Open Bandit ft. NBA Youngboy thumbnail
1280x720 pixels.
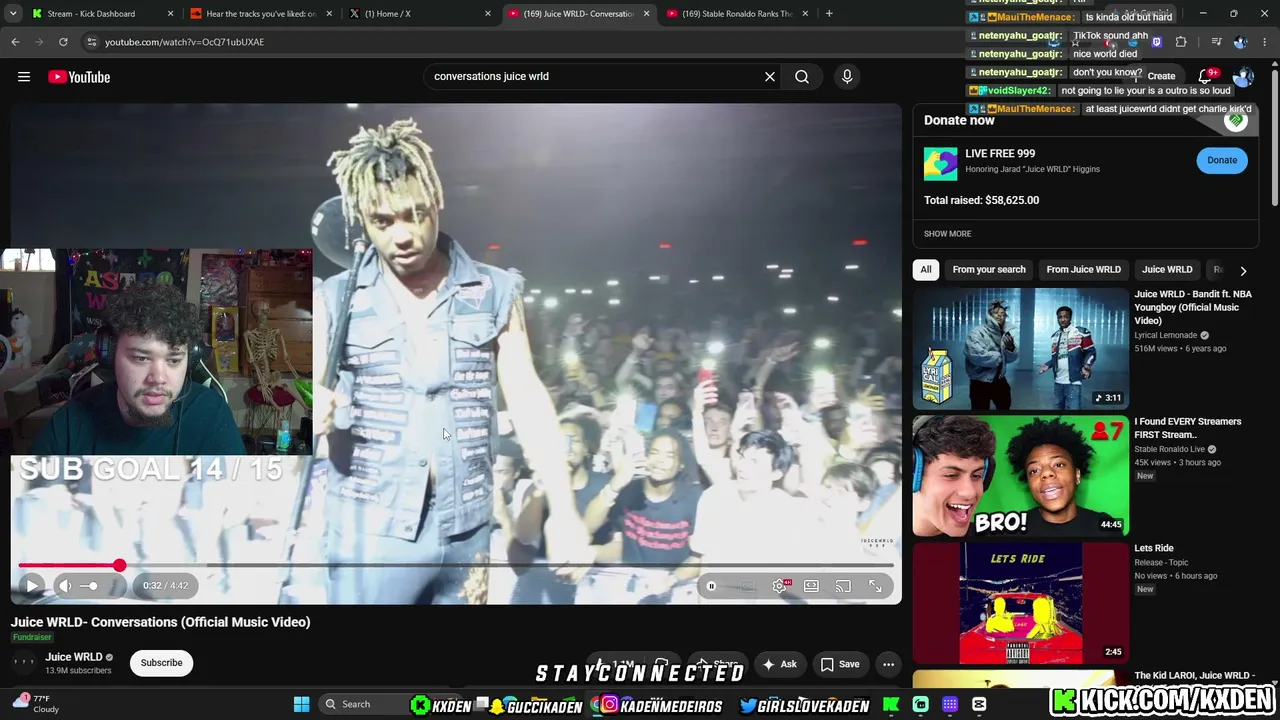point(1020,349)
